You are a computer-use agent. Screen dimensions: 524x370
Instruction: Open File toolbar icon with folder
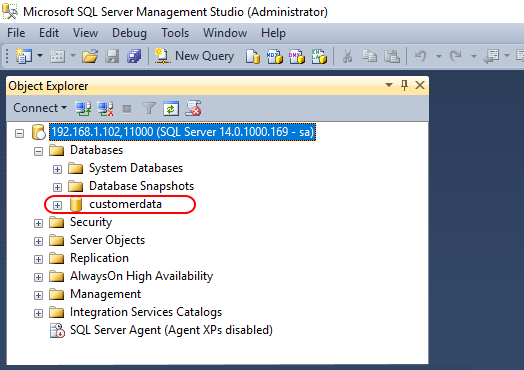pos(90,56)
